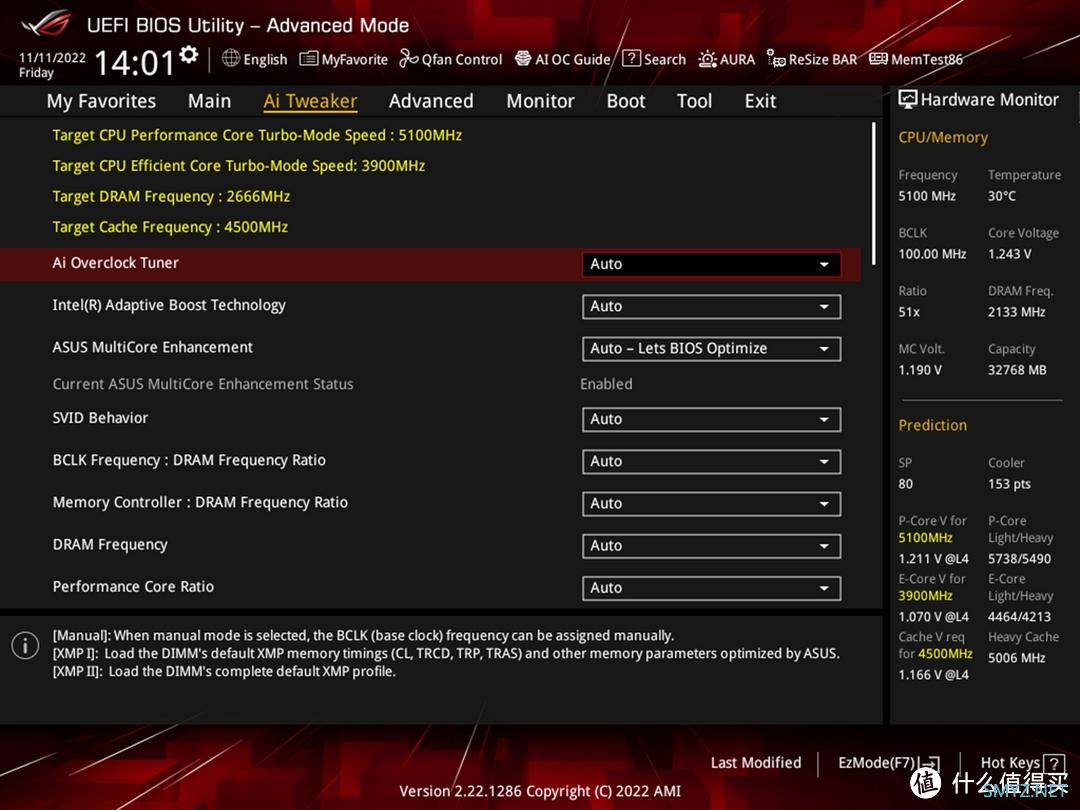Click the Enabled status value

click(606, 384)
